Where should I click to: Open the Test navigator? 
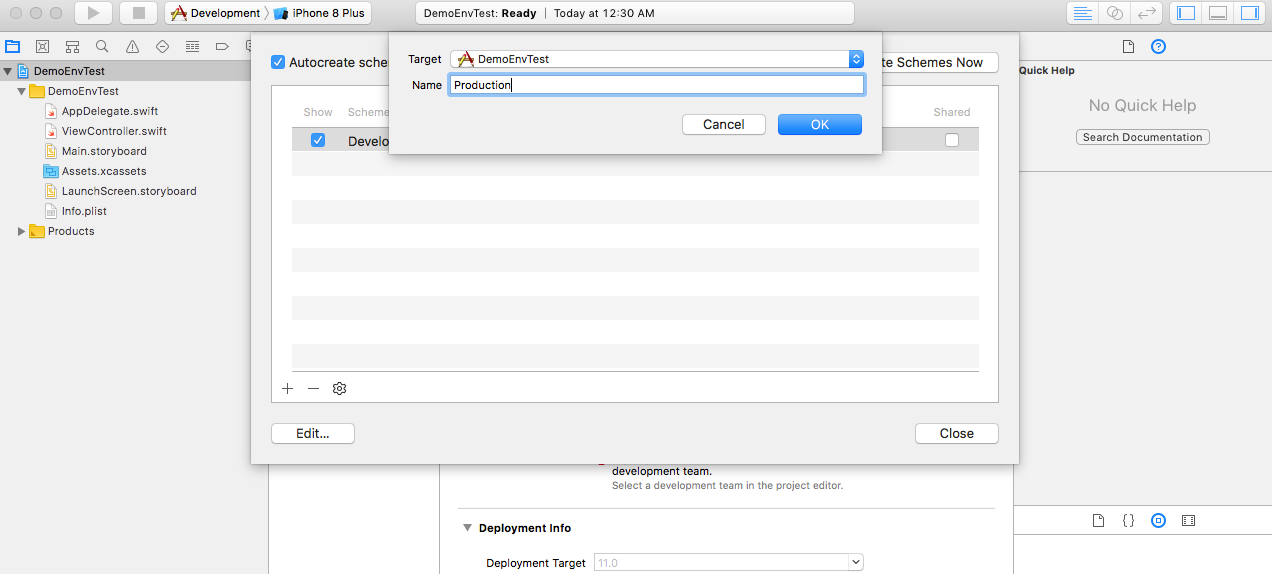pyautogui.click(x=162, y=46)
